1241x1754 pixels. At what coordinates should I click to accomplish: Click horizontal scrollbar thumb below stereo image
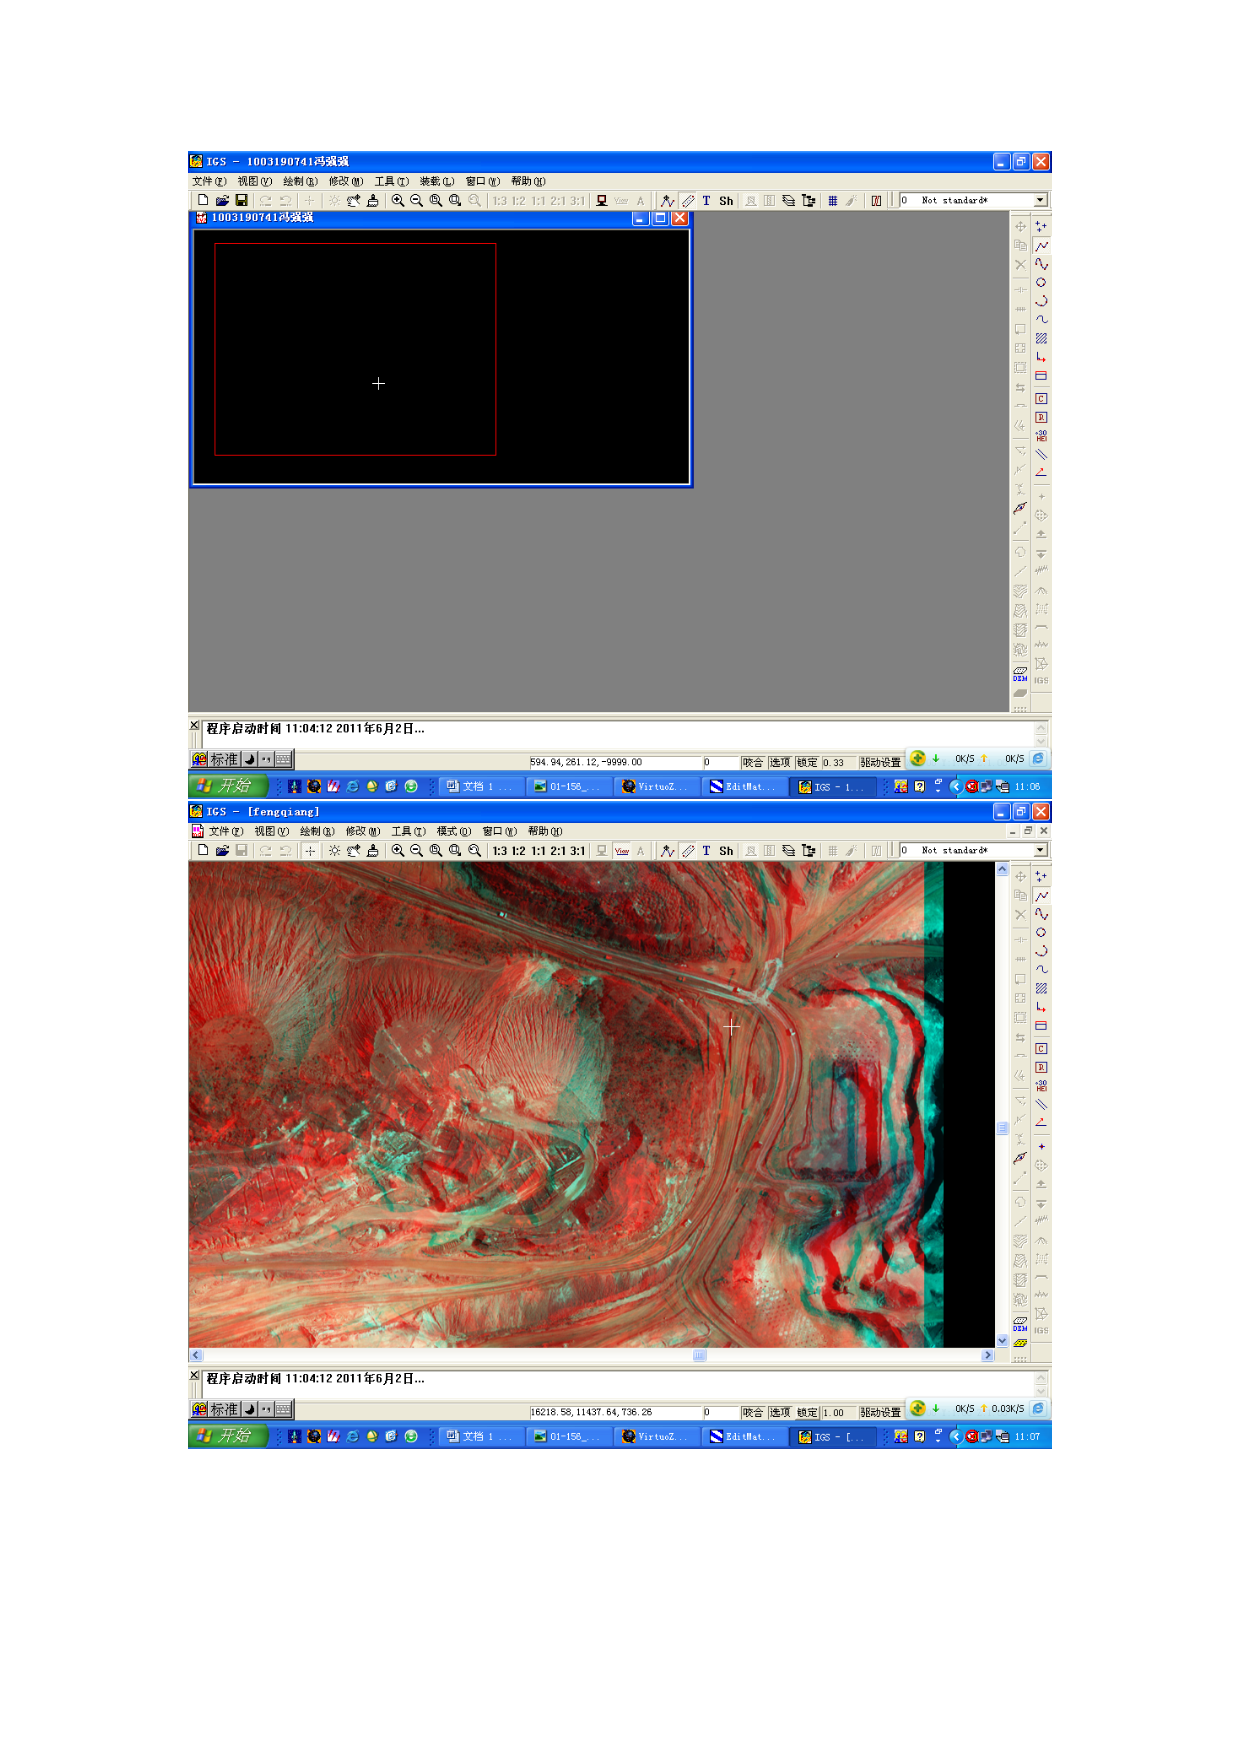700,1356
